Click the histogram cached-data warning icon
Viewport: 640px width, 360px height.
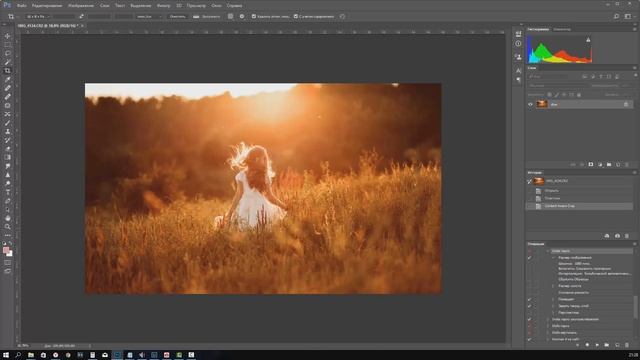[588, 40]
